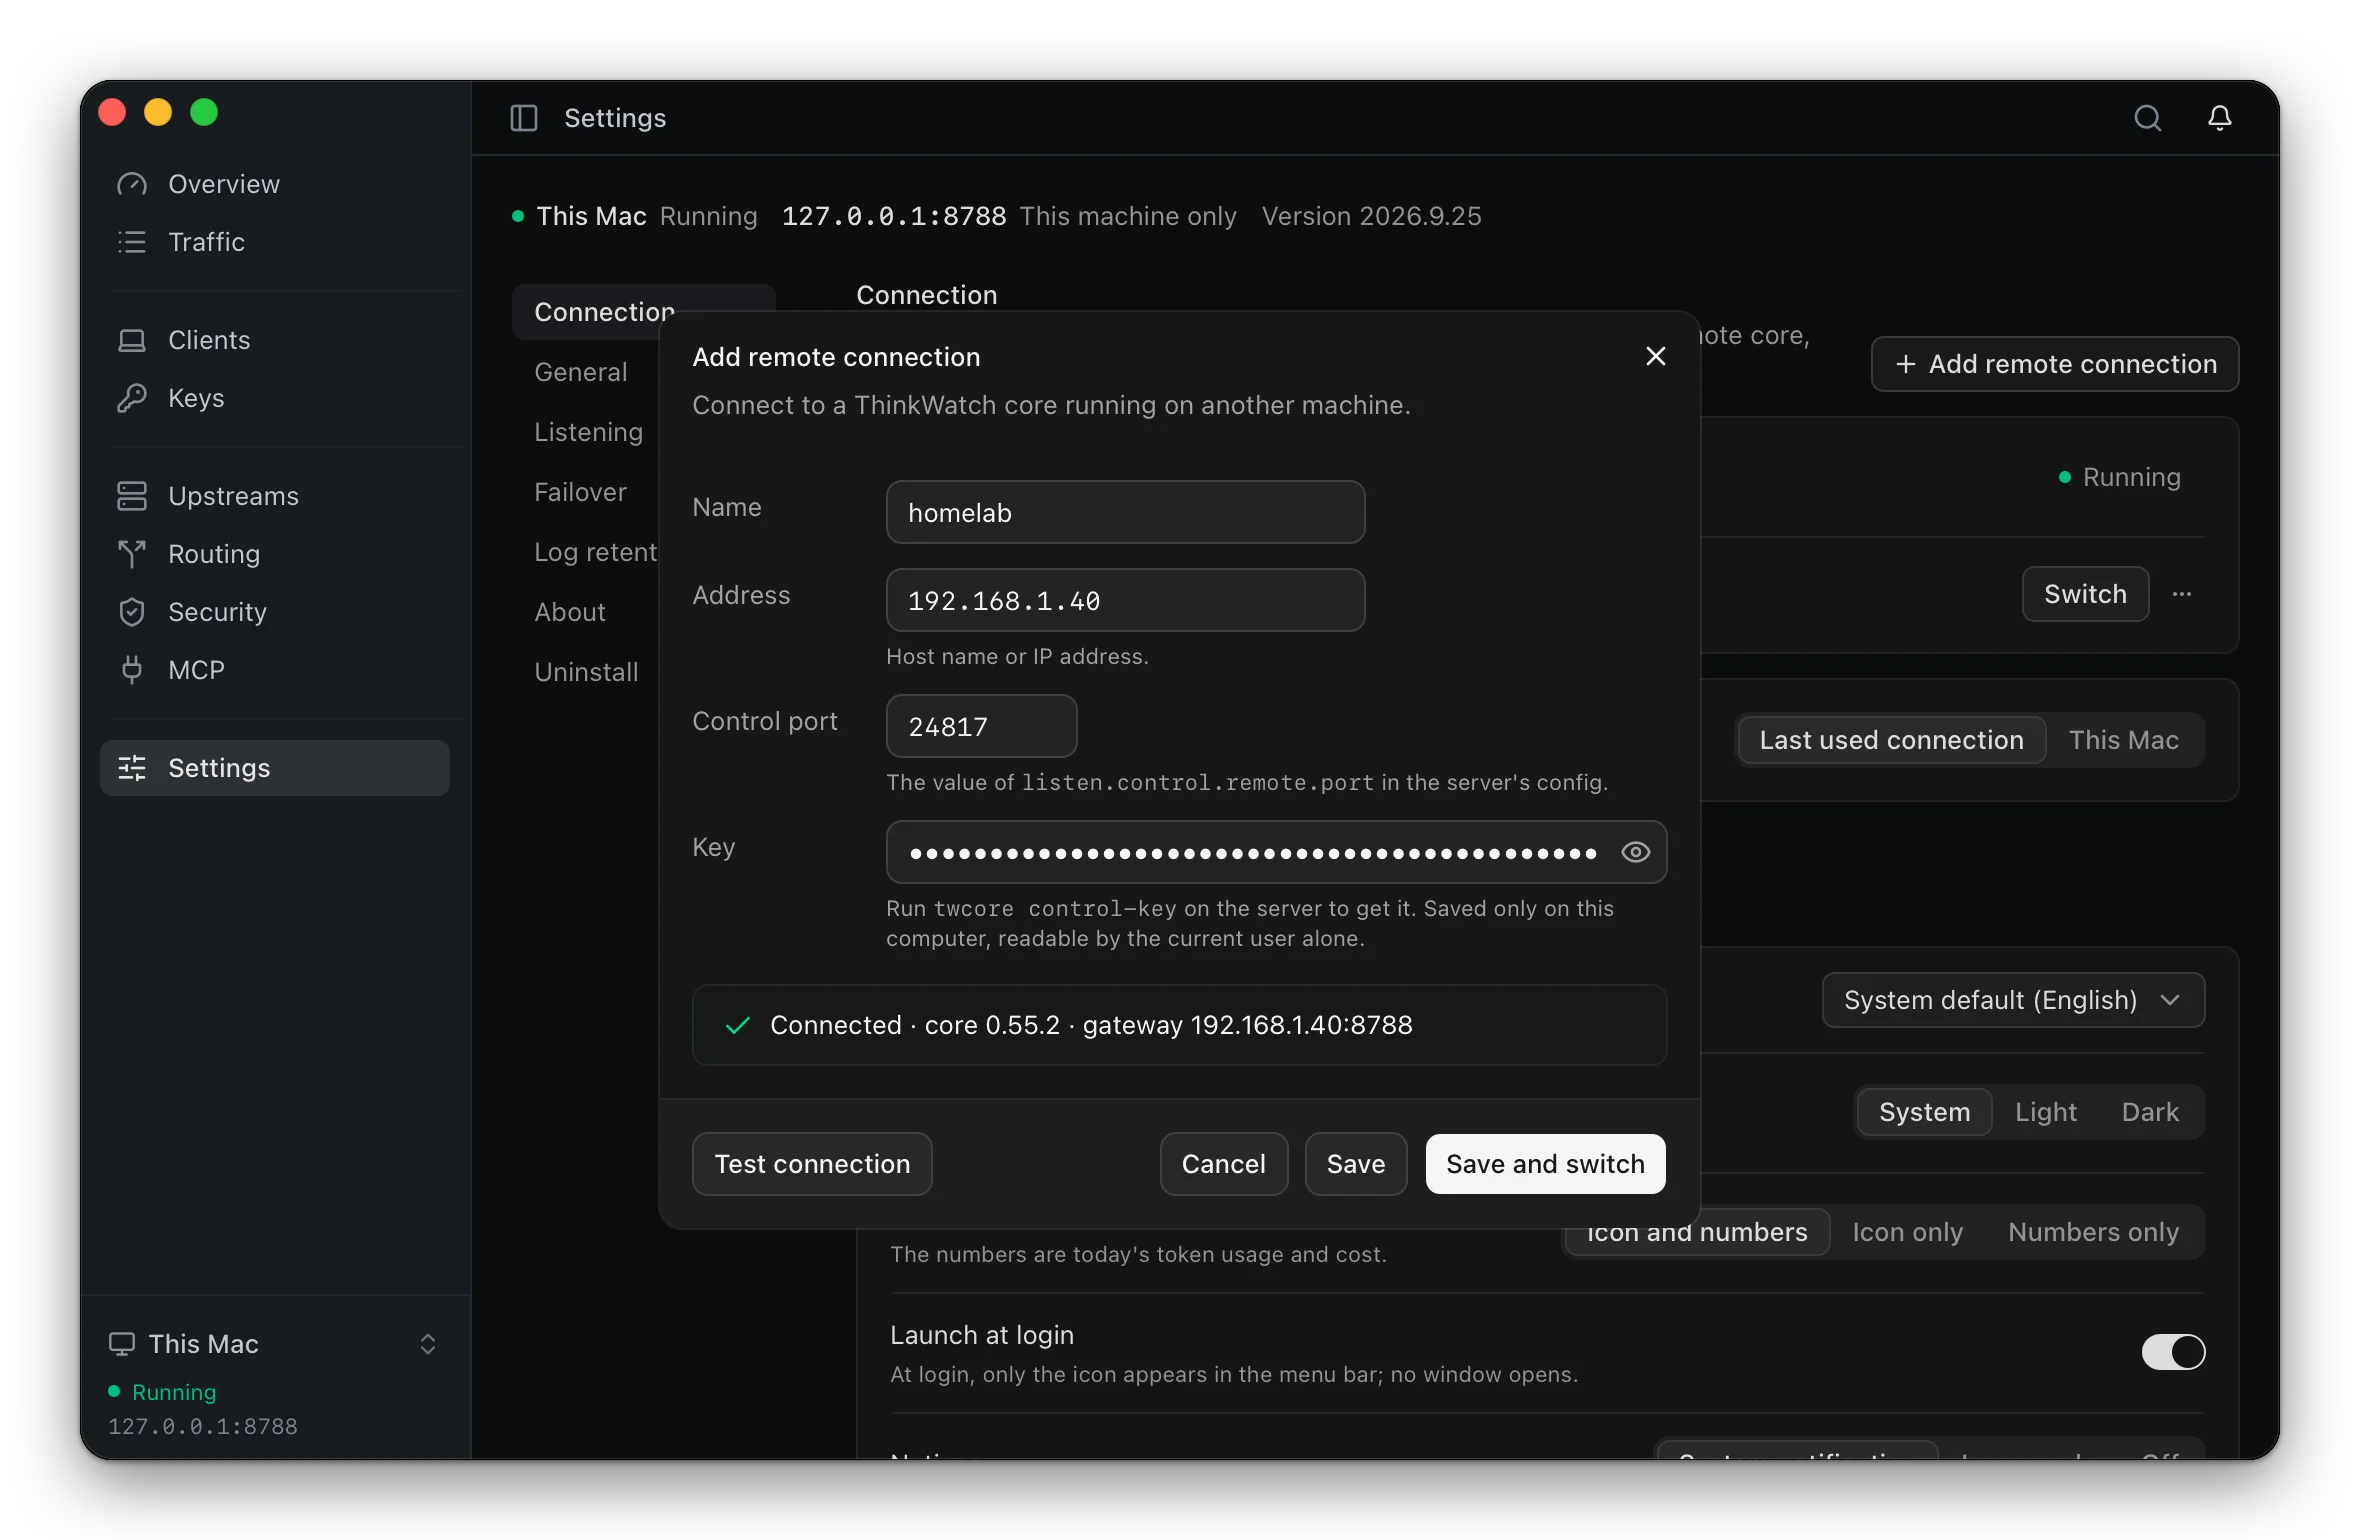
Task: Open the Uninstall settings tab
Action: (586, 672)
